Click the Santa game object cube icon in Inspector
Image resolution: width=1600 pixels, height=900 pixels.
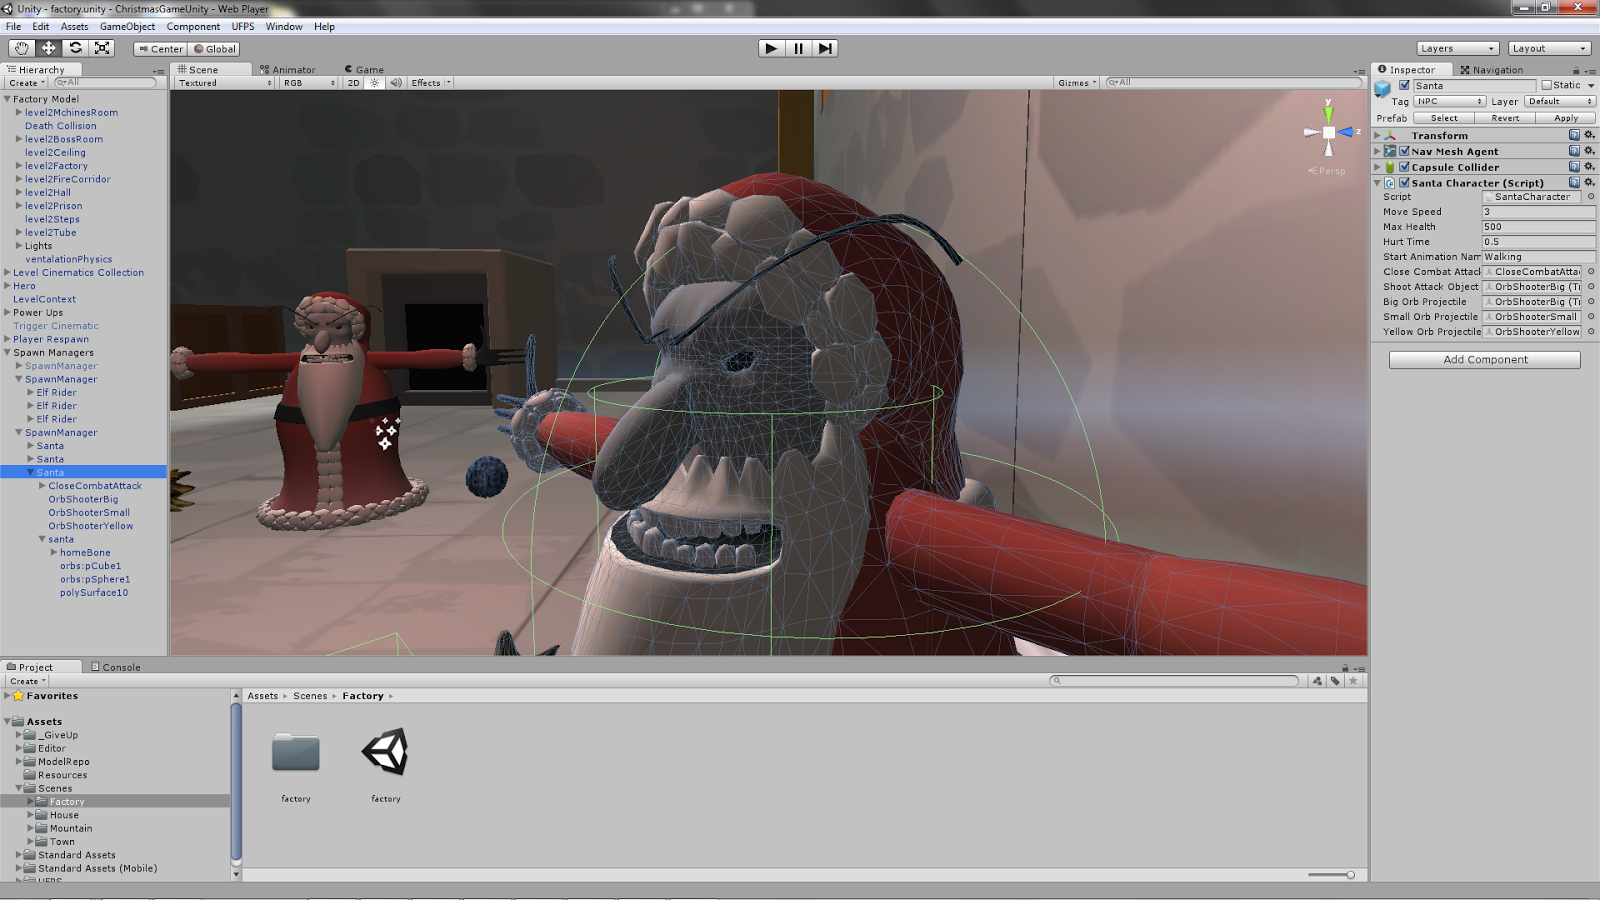pos(1383,89)
